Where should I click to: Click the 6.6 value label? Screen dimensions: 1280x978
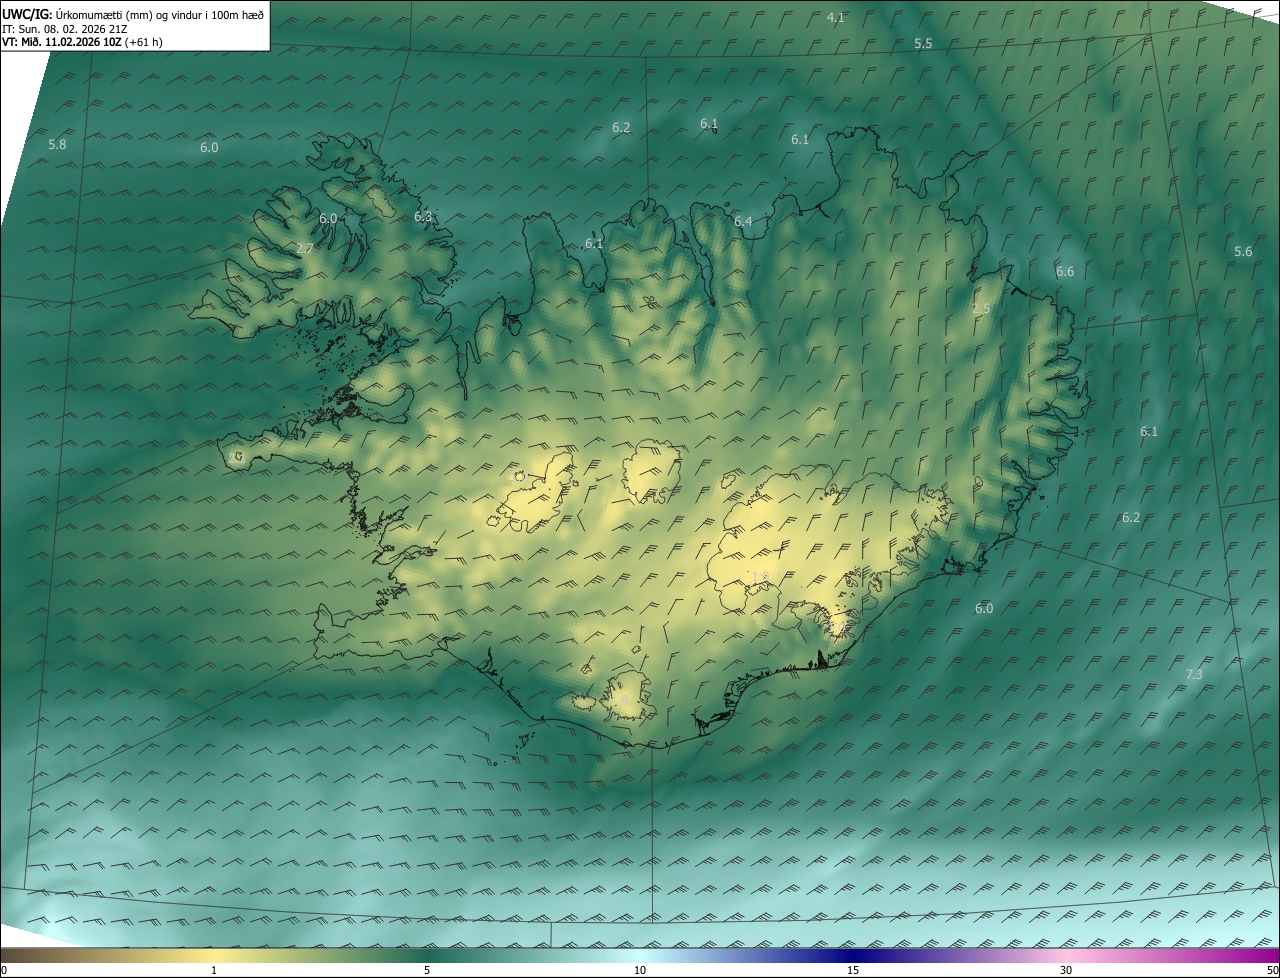(x=1065, y=272)
